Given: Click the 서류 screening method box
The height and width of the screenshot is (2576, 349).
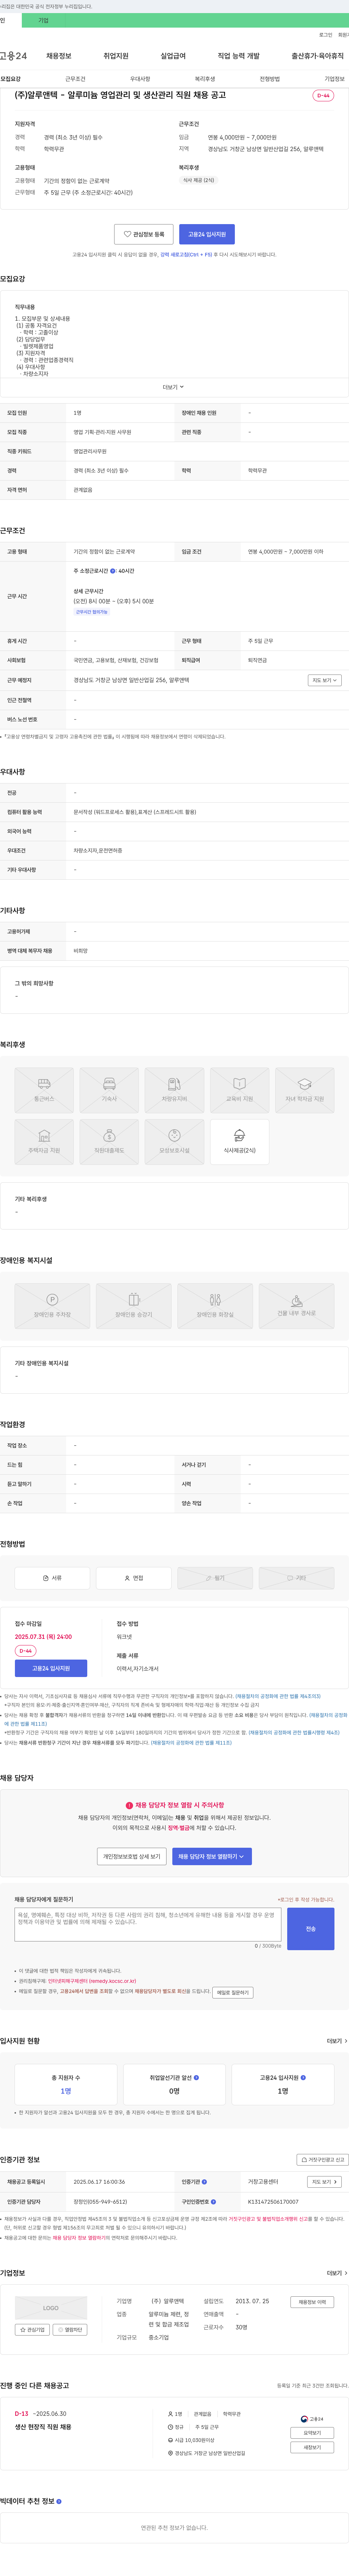Looking at the screenshot, I should [x=52, y=1578].
